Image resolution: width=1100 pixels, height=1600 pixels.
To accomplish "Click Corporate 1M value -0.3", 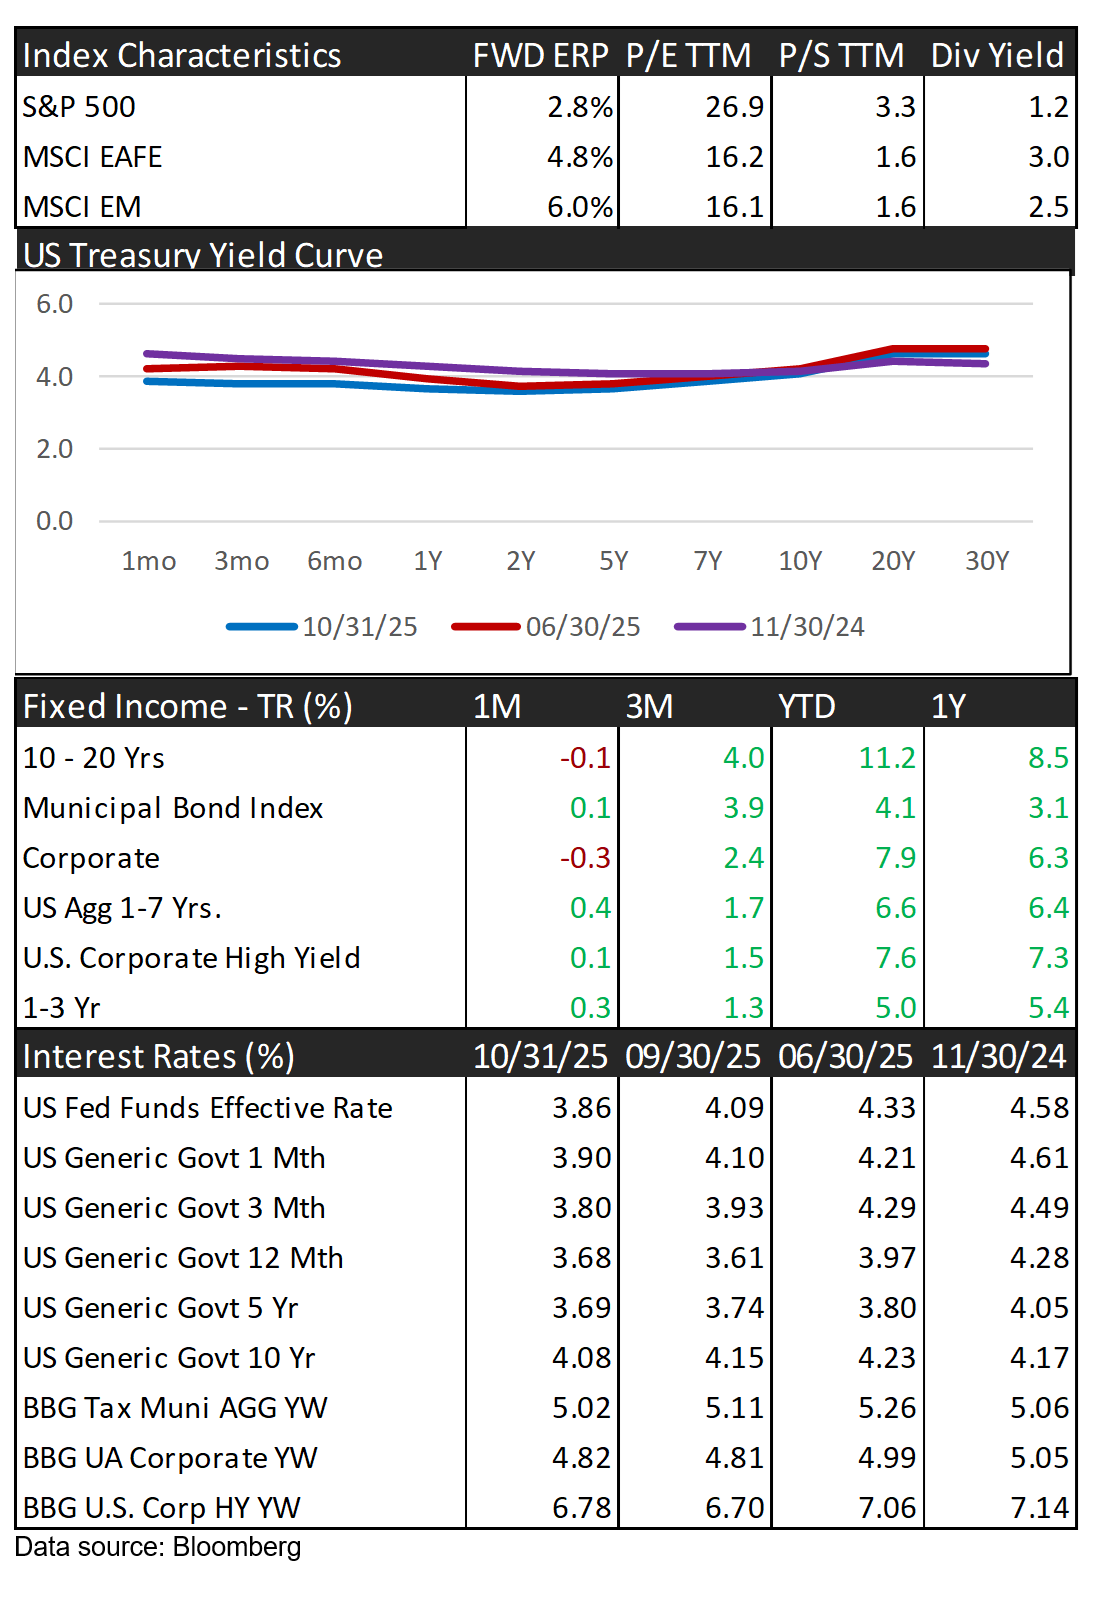I will pyautogui.click(x=585, y=858).
